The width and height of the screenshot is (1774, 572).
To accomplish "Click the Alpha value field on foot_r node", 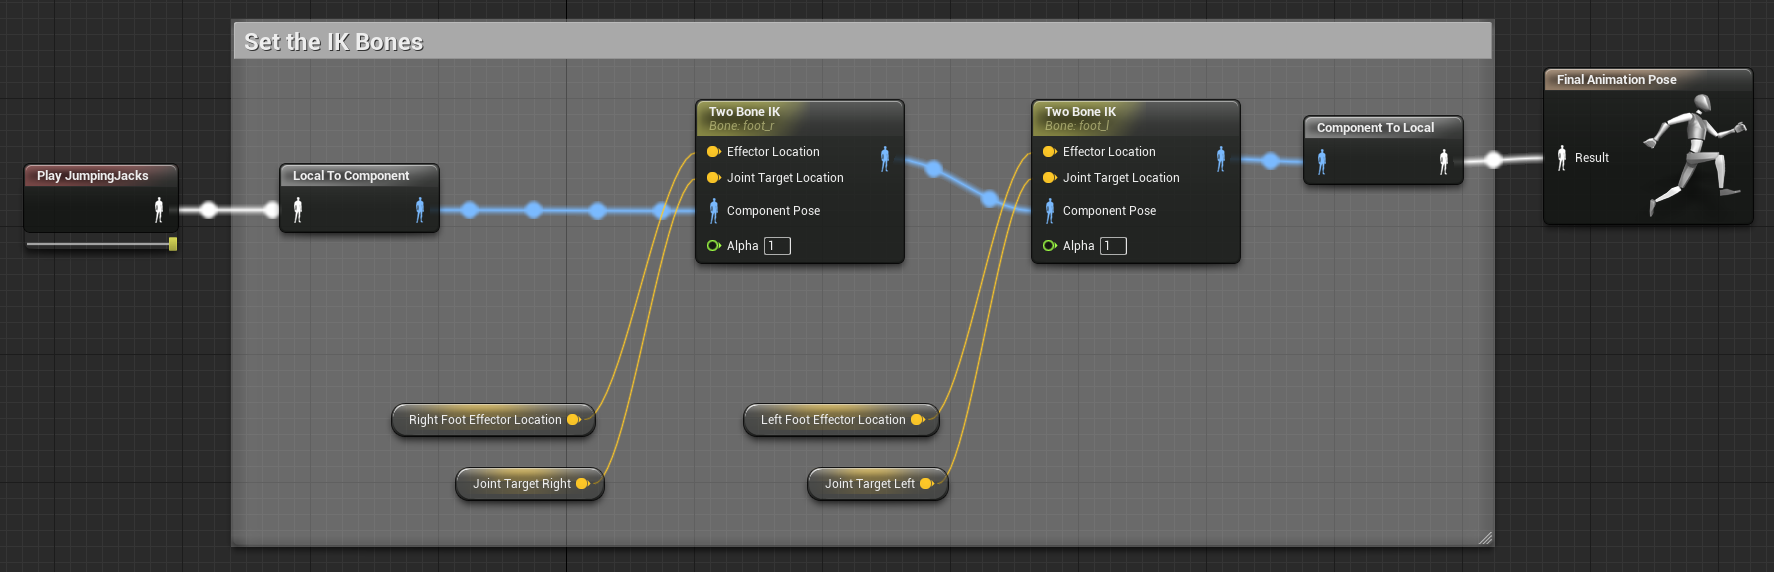I will (x=777, y=246).
